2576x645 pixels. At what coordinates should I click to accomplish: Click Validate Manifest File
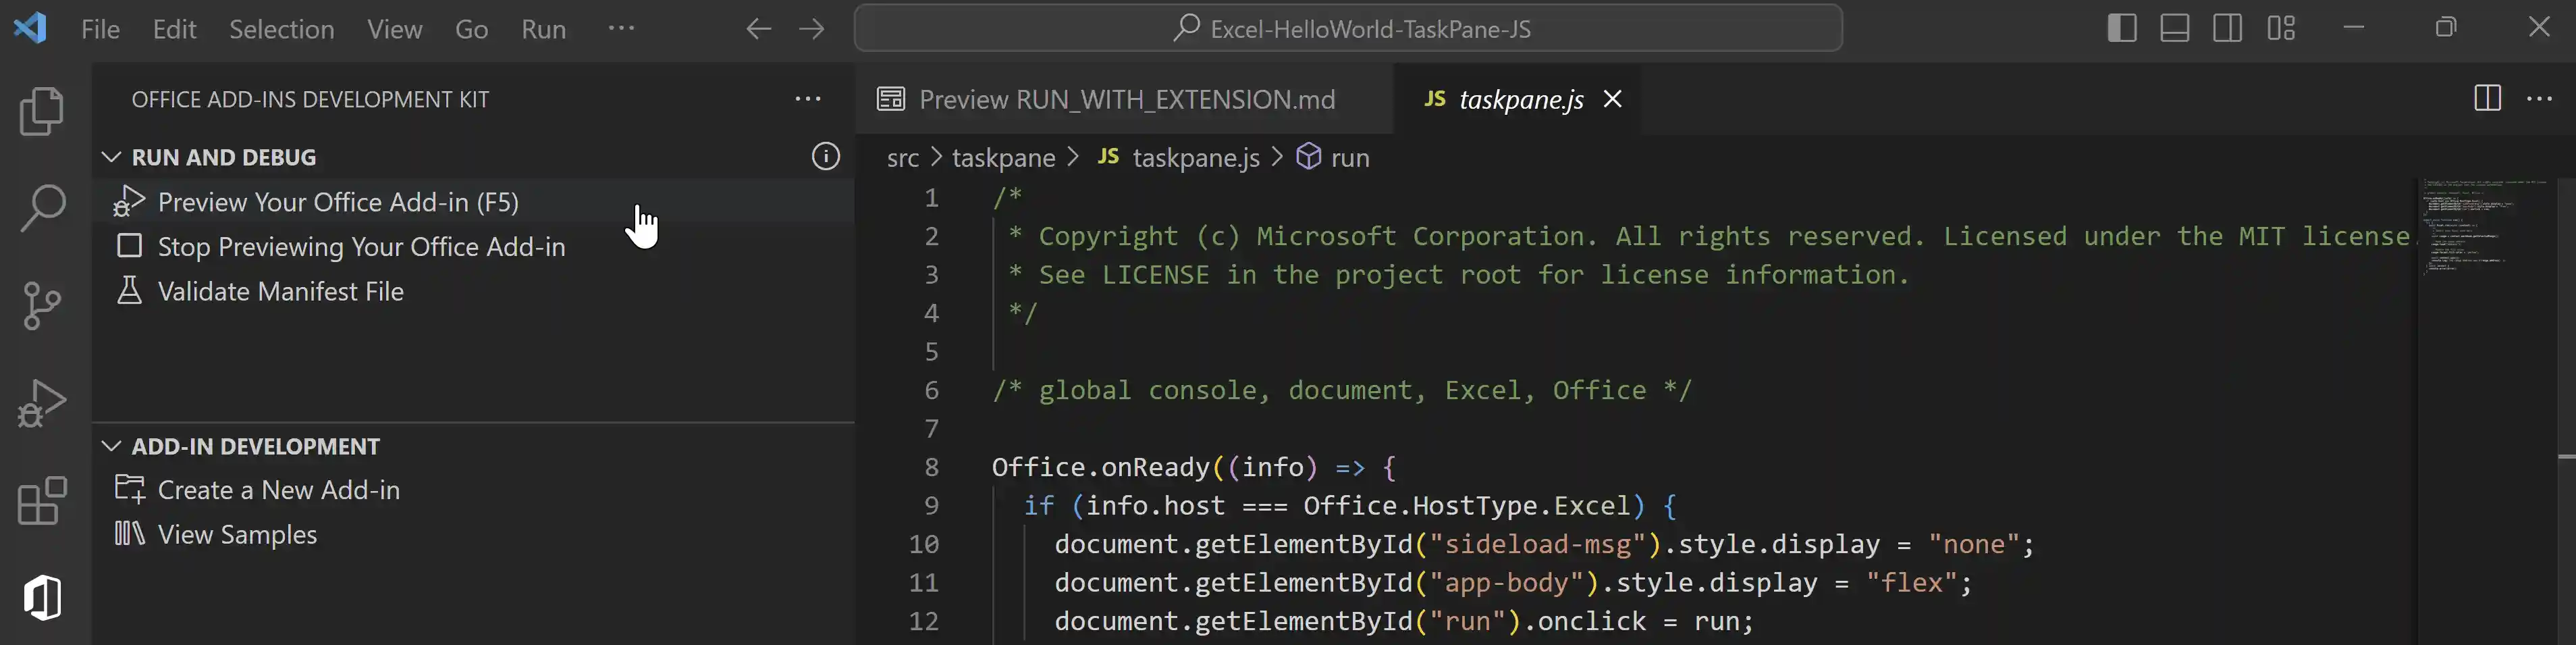tap(280, 292)
